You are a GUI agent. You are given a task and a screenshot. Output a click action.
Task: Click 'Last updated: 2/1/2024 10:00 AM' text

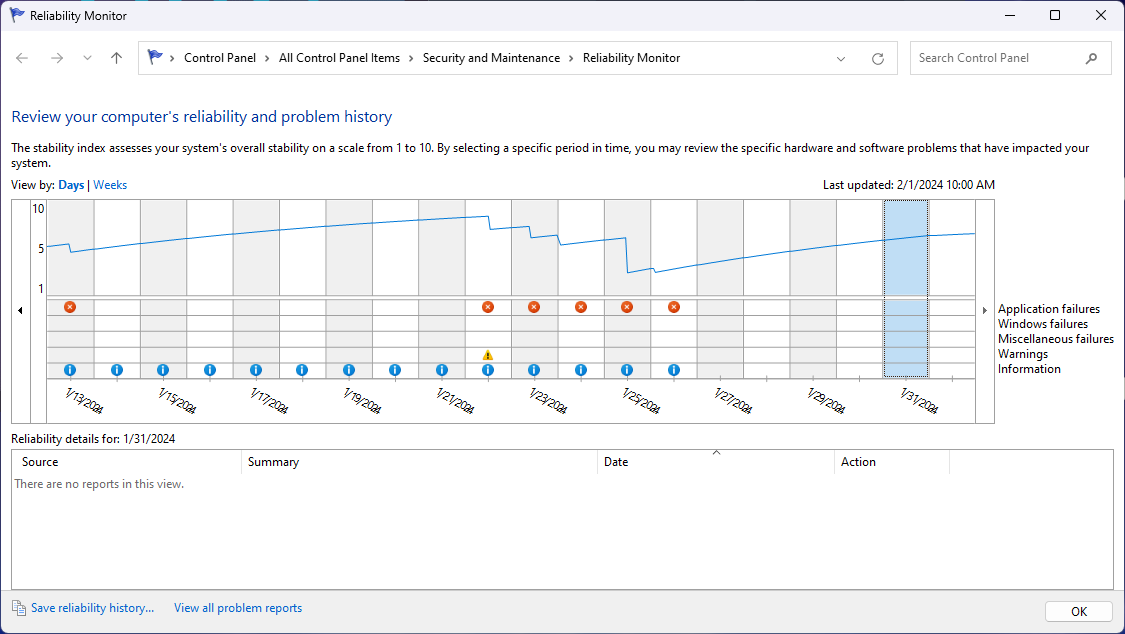[908, 185]
